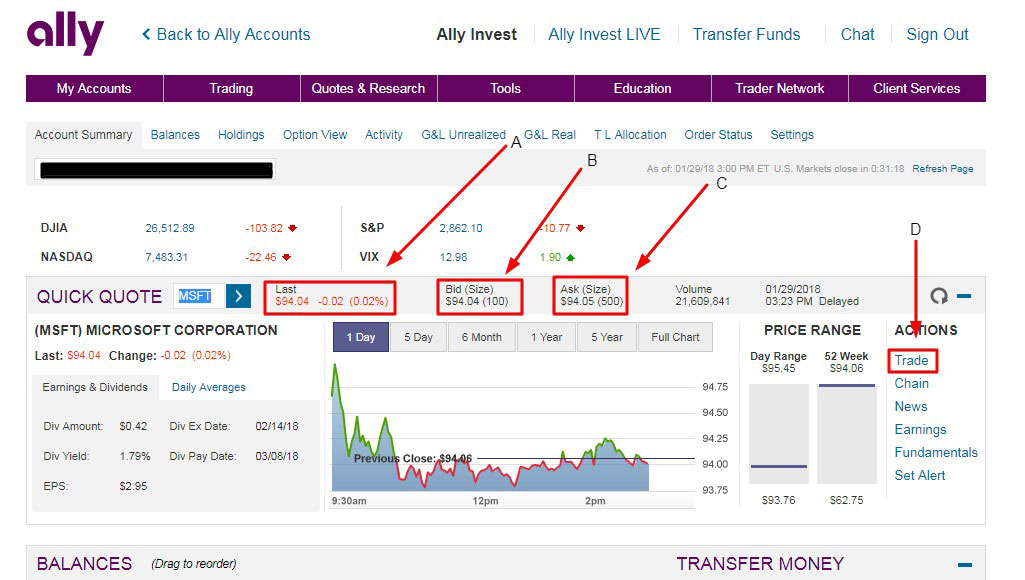The width and height of the screenshot is (1025, 580).
Task: Collapse the Balances and Transfer Money section
Action: (964, 564)
